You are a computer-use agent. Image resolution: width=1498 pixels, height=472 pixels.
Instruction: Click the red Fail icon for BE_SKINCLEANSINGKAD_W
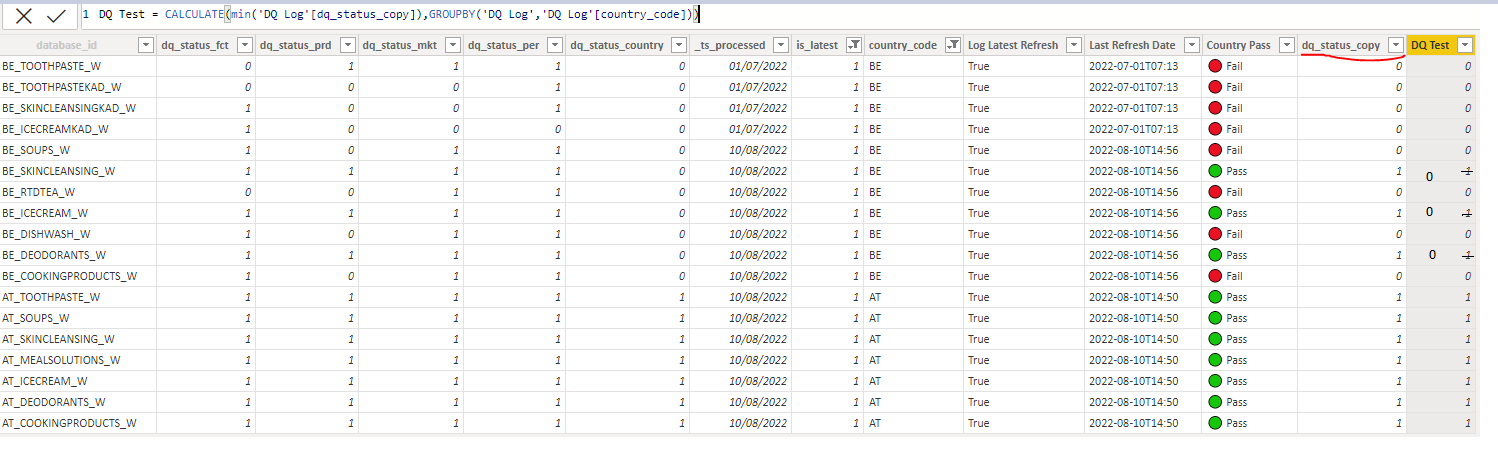coord(1215,108)
